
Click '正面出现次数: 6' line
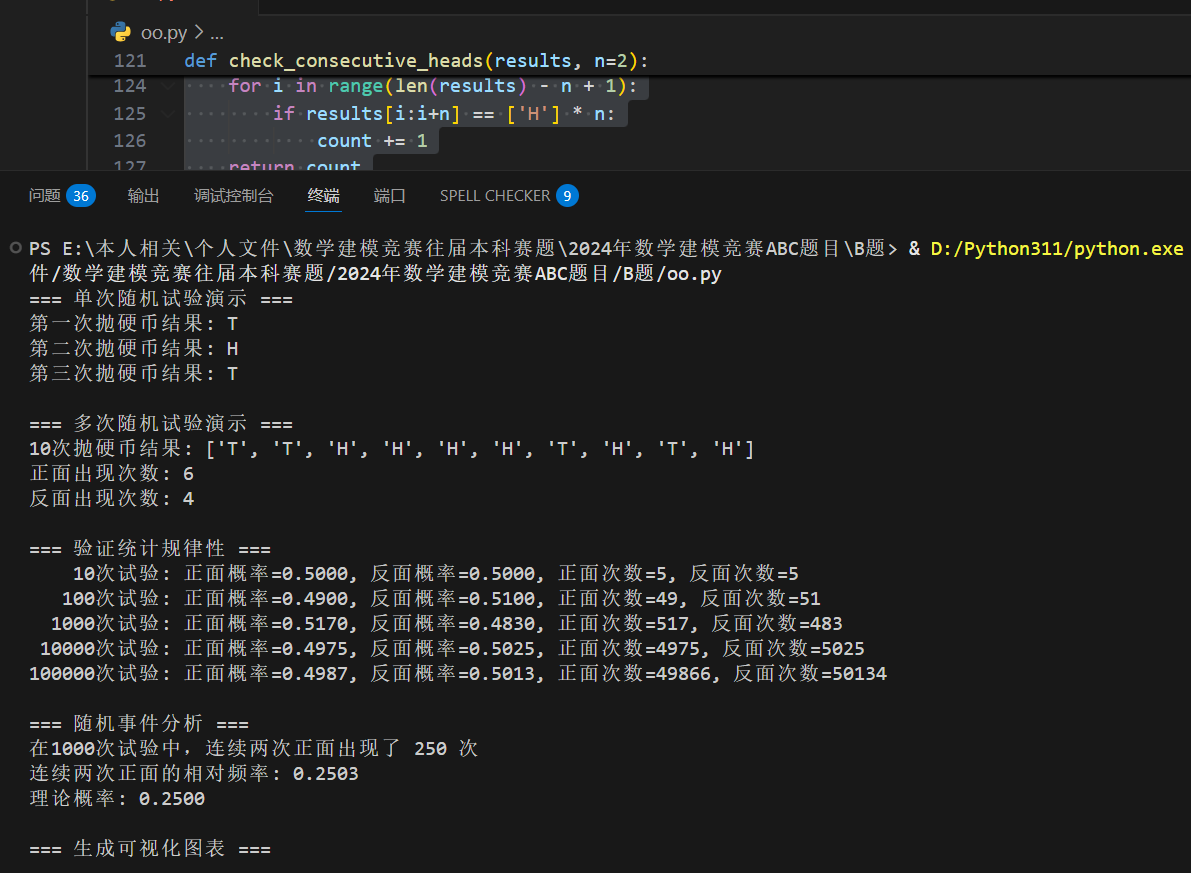coord(112,474)
